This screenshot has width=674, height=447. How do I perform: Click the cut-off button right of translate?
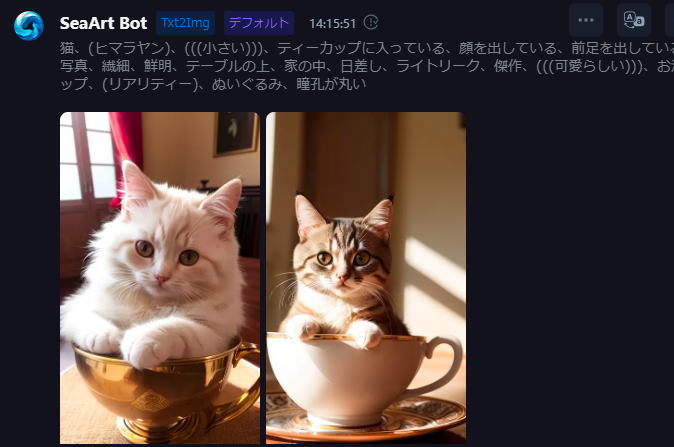[x=670, y=20]
